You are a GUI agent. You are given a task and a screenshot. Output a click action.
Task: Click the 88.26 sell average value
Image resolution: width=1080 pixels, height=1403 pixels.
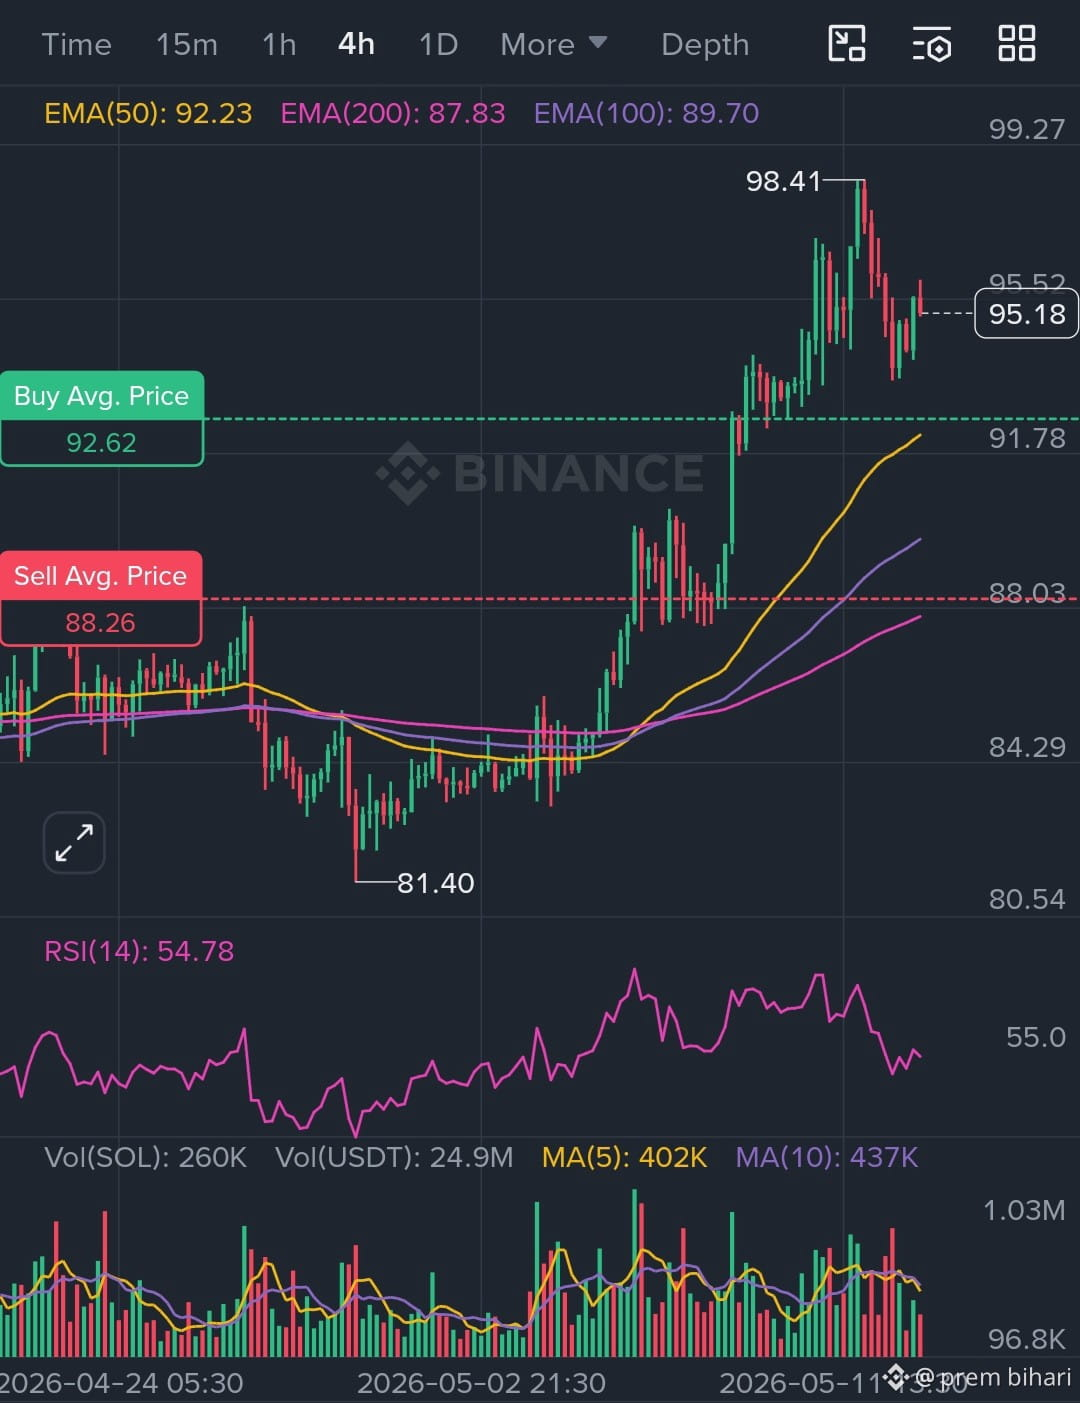coord(100,623)
